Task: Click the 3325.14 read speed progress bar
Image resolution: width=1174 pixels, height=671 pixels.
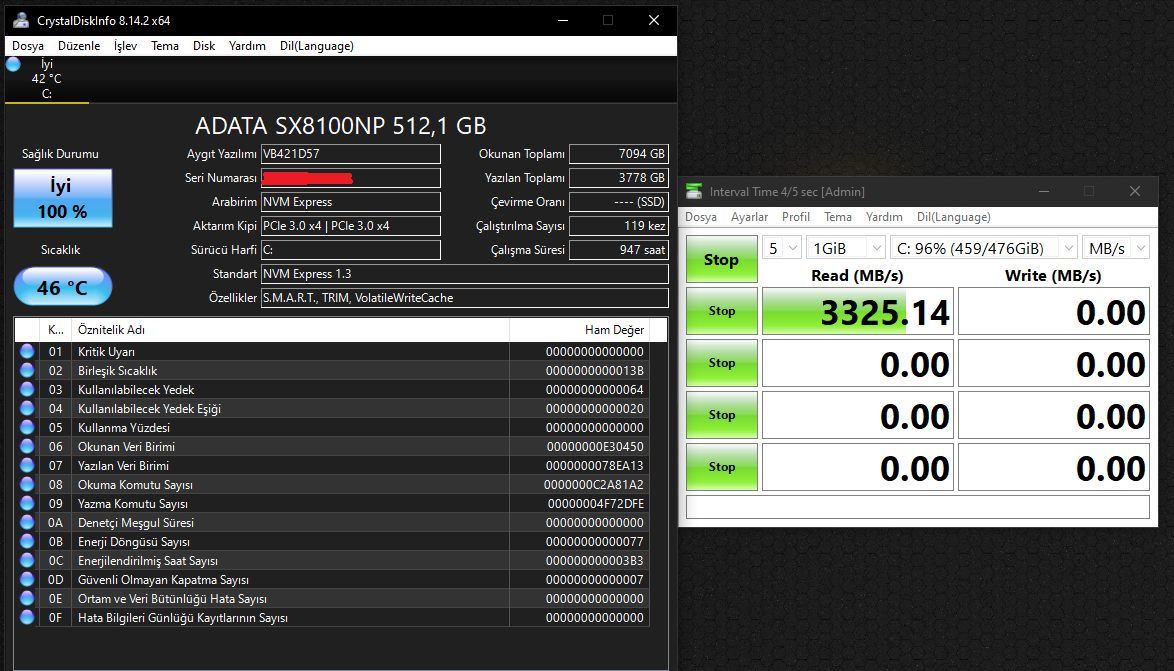Action: [858, 311]
